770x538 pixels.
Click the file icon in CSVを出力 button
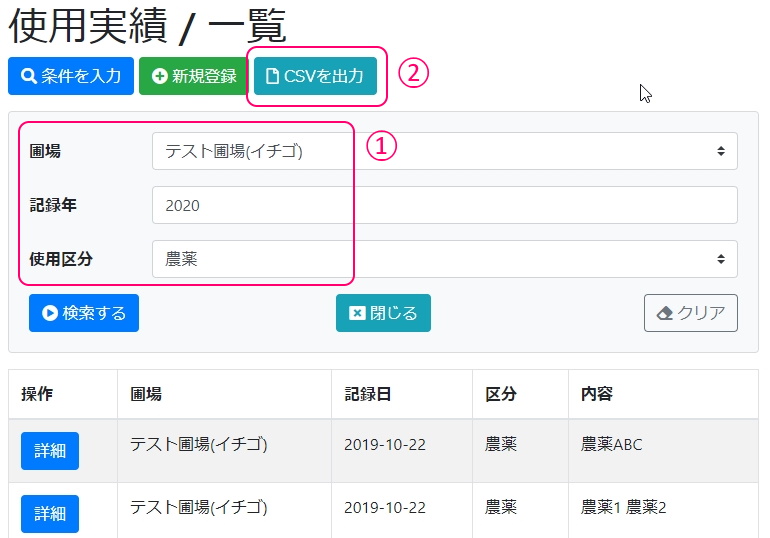click(272, 77)
